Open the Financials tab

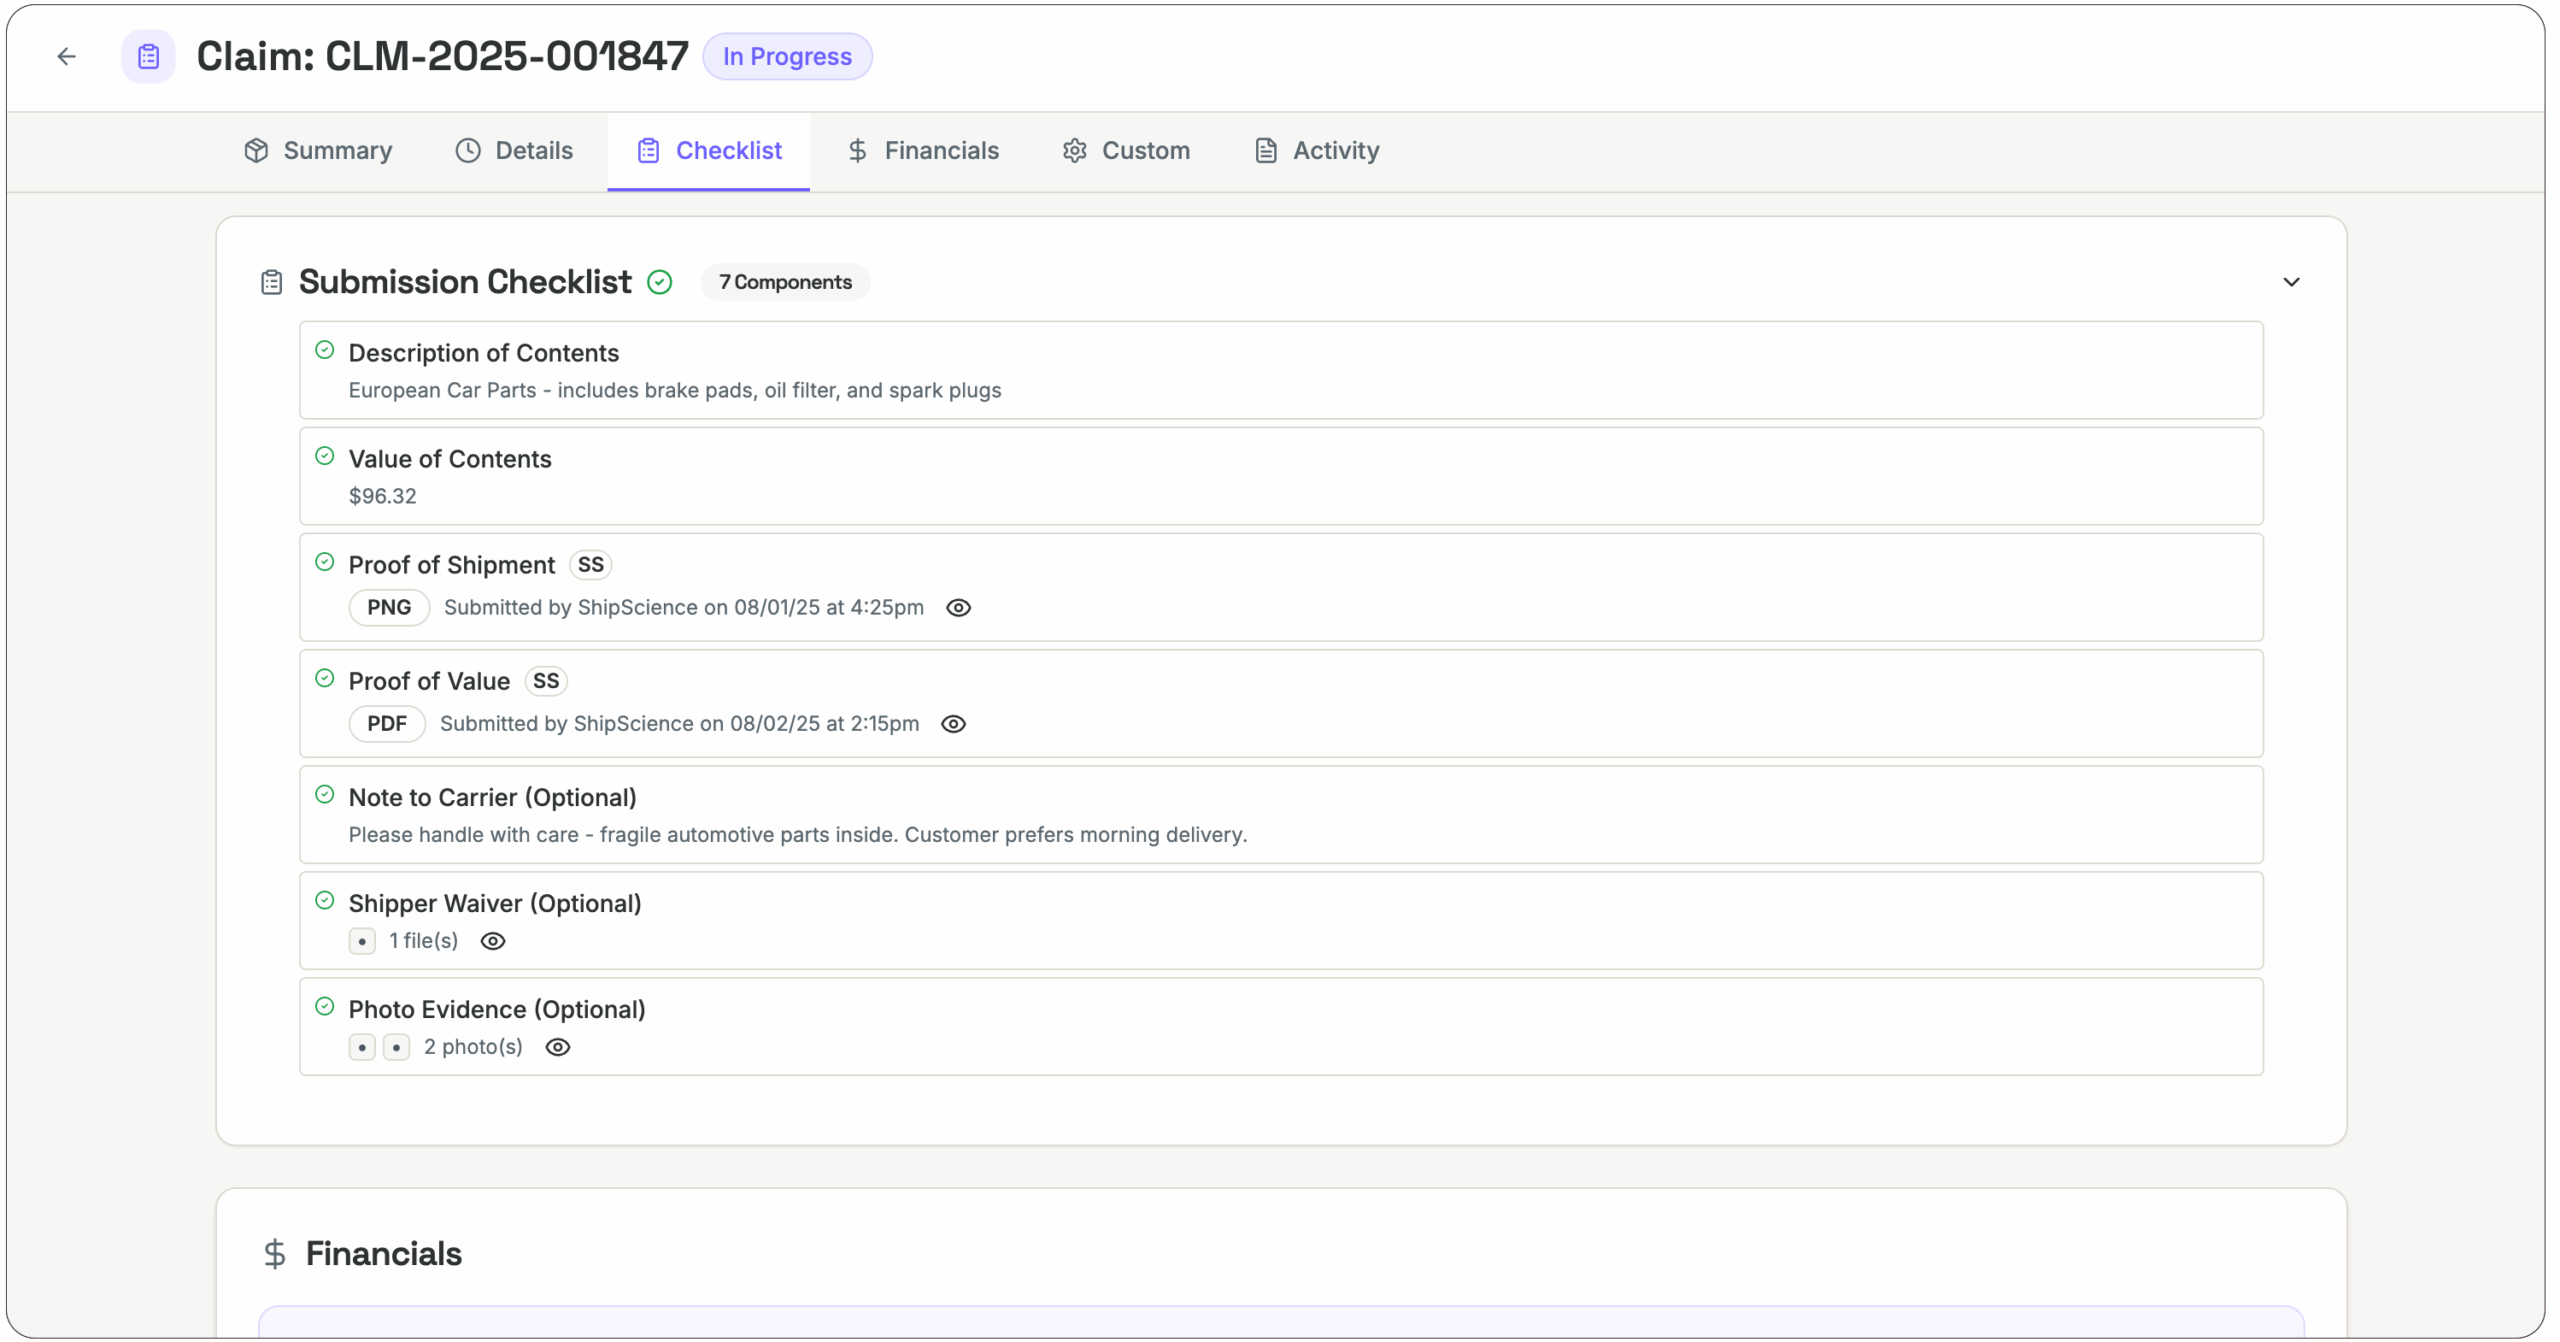(922, 151)
